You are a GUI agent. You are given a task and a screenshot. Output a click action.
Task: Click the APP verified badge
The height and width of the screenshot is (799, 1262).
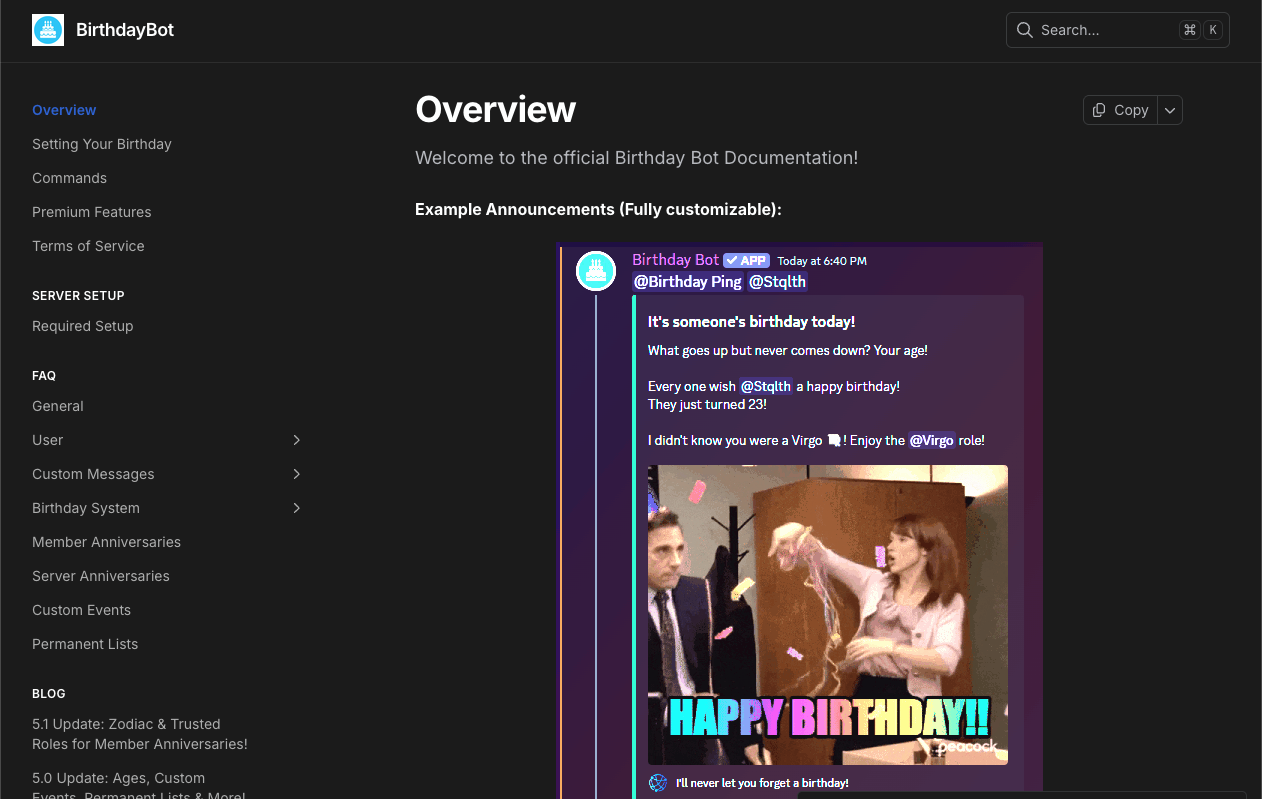pos(746,261)
